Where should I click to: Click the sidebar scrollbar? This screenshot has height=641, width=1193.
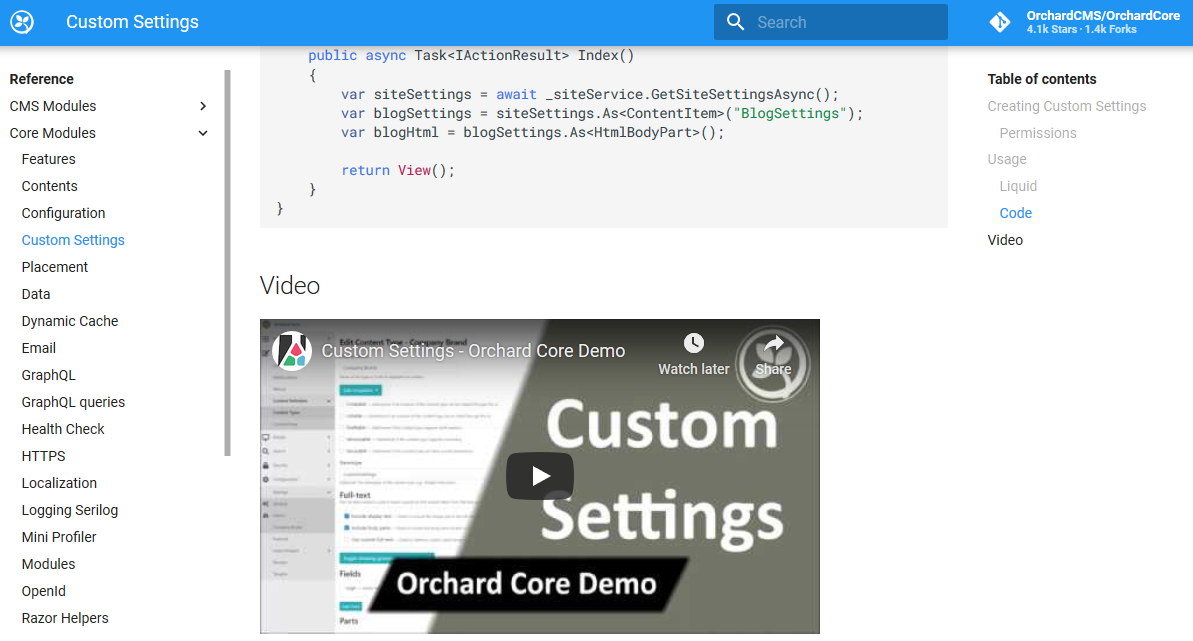pos(227,263)
